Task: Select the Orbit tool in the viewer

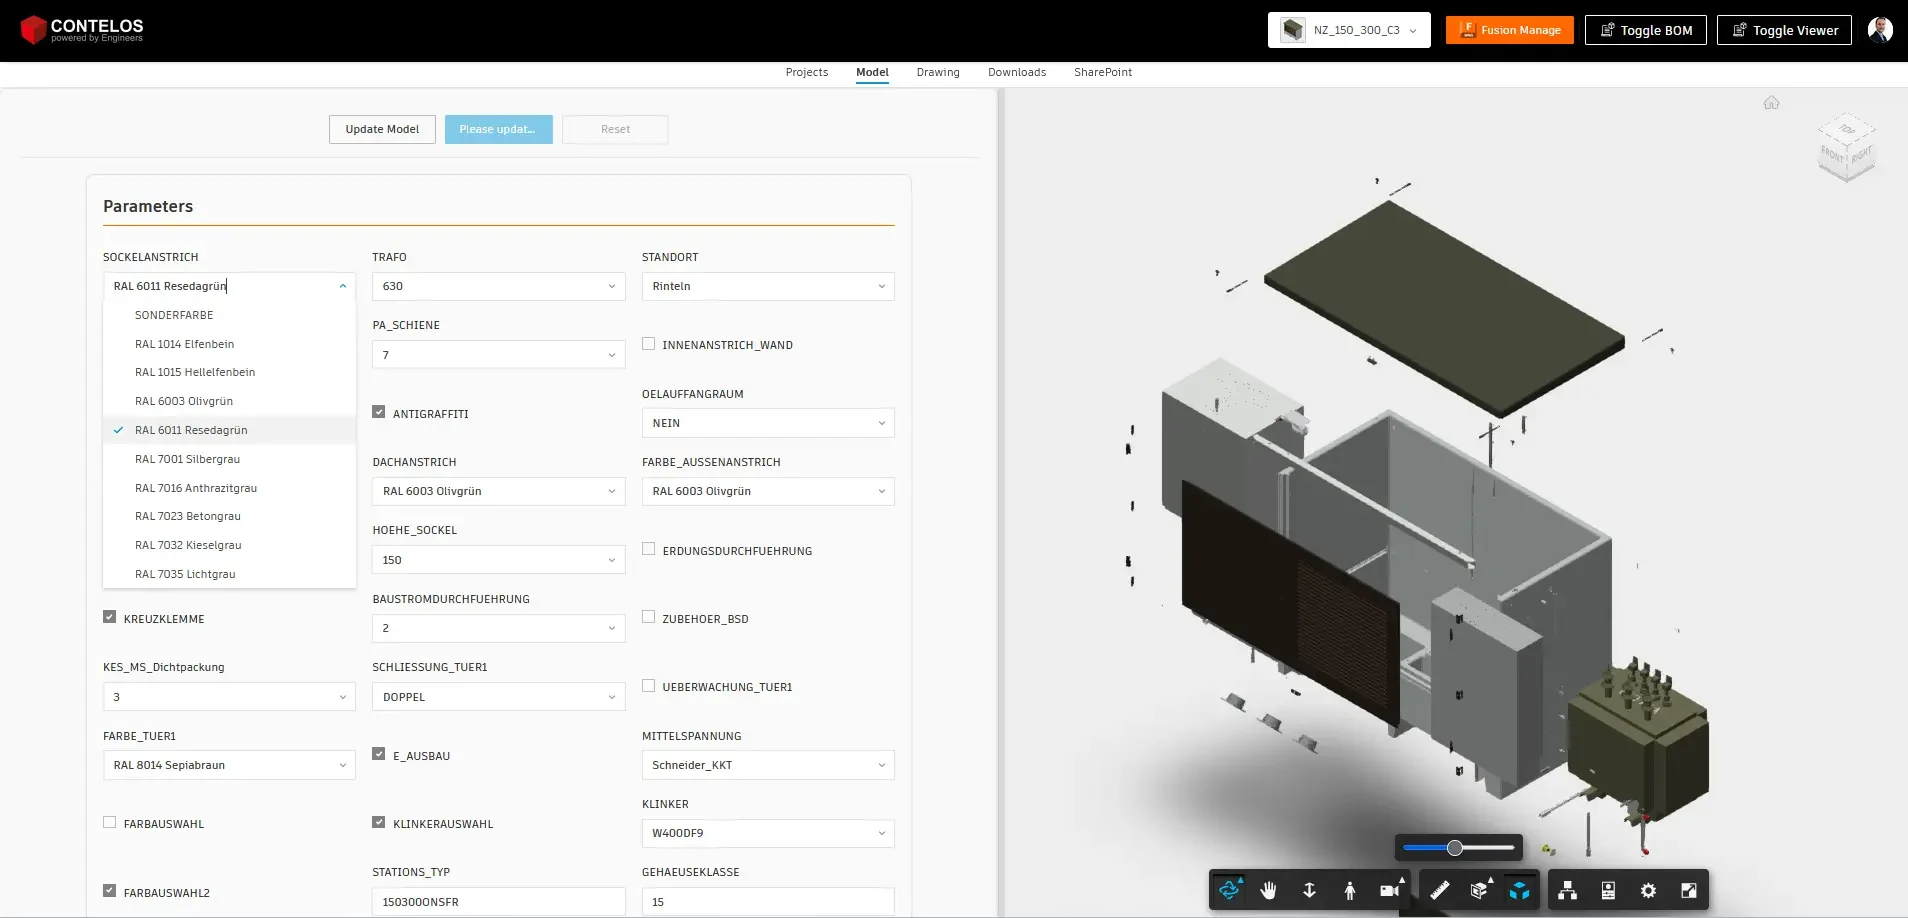Action: 1230,890
